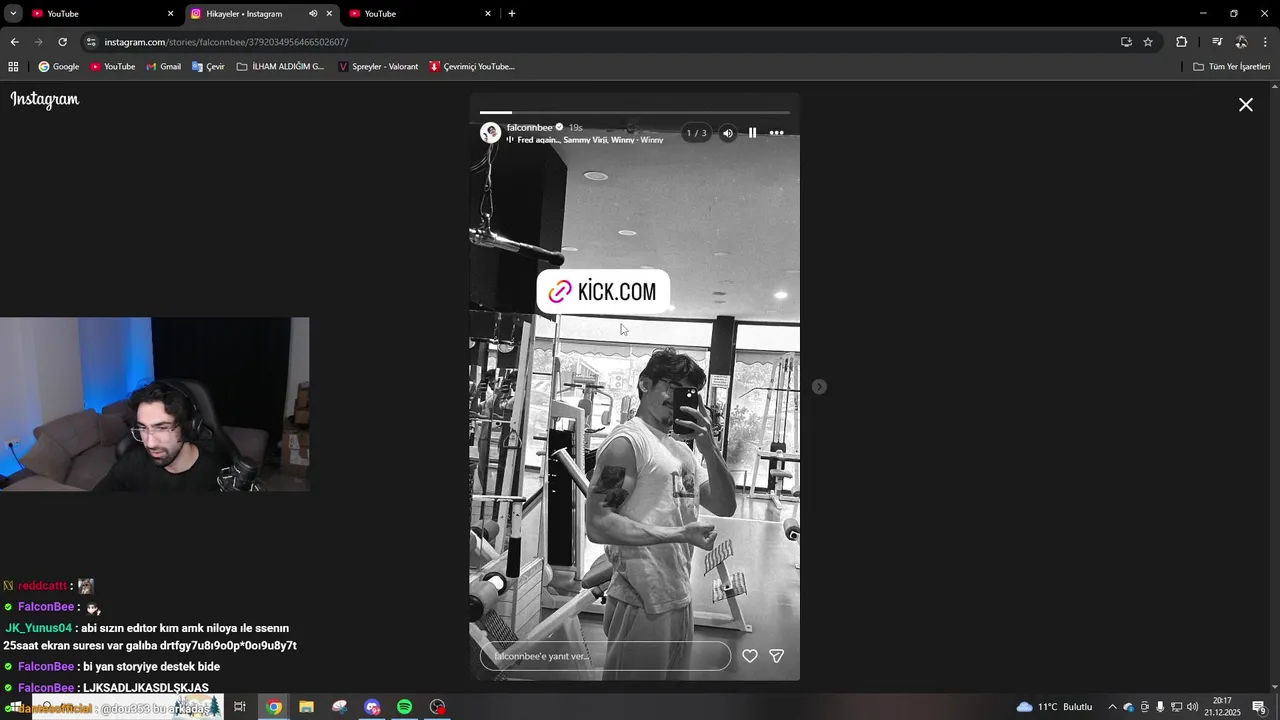The width and height of the screenshot is (1280, 720).
Task: Open the KICK.COM link sticker
Action: point(603,291)
